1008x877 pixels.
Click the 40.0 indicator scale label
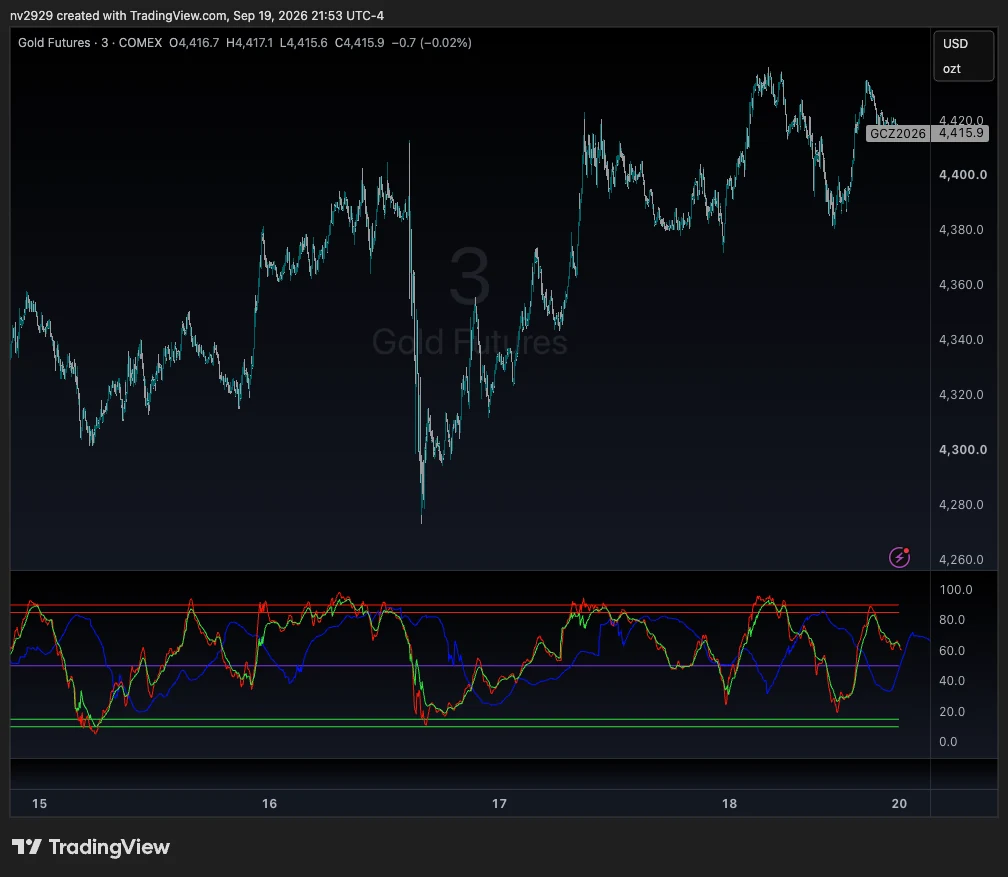(x=952, y=680)
